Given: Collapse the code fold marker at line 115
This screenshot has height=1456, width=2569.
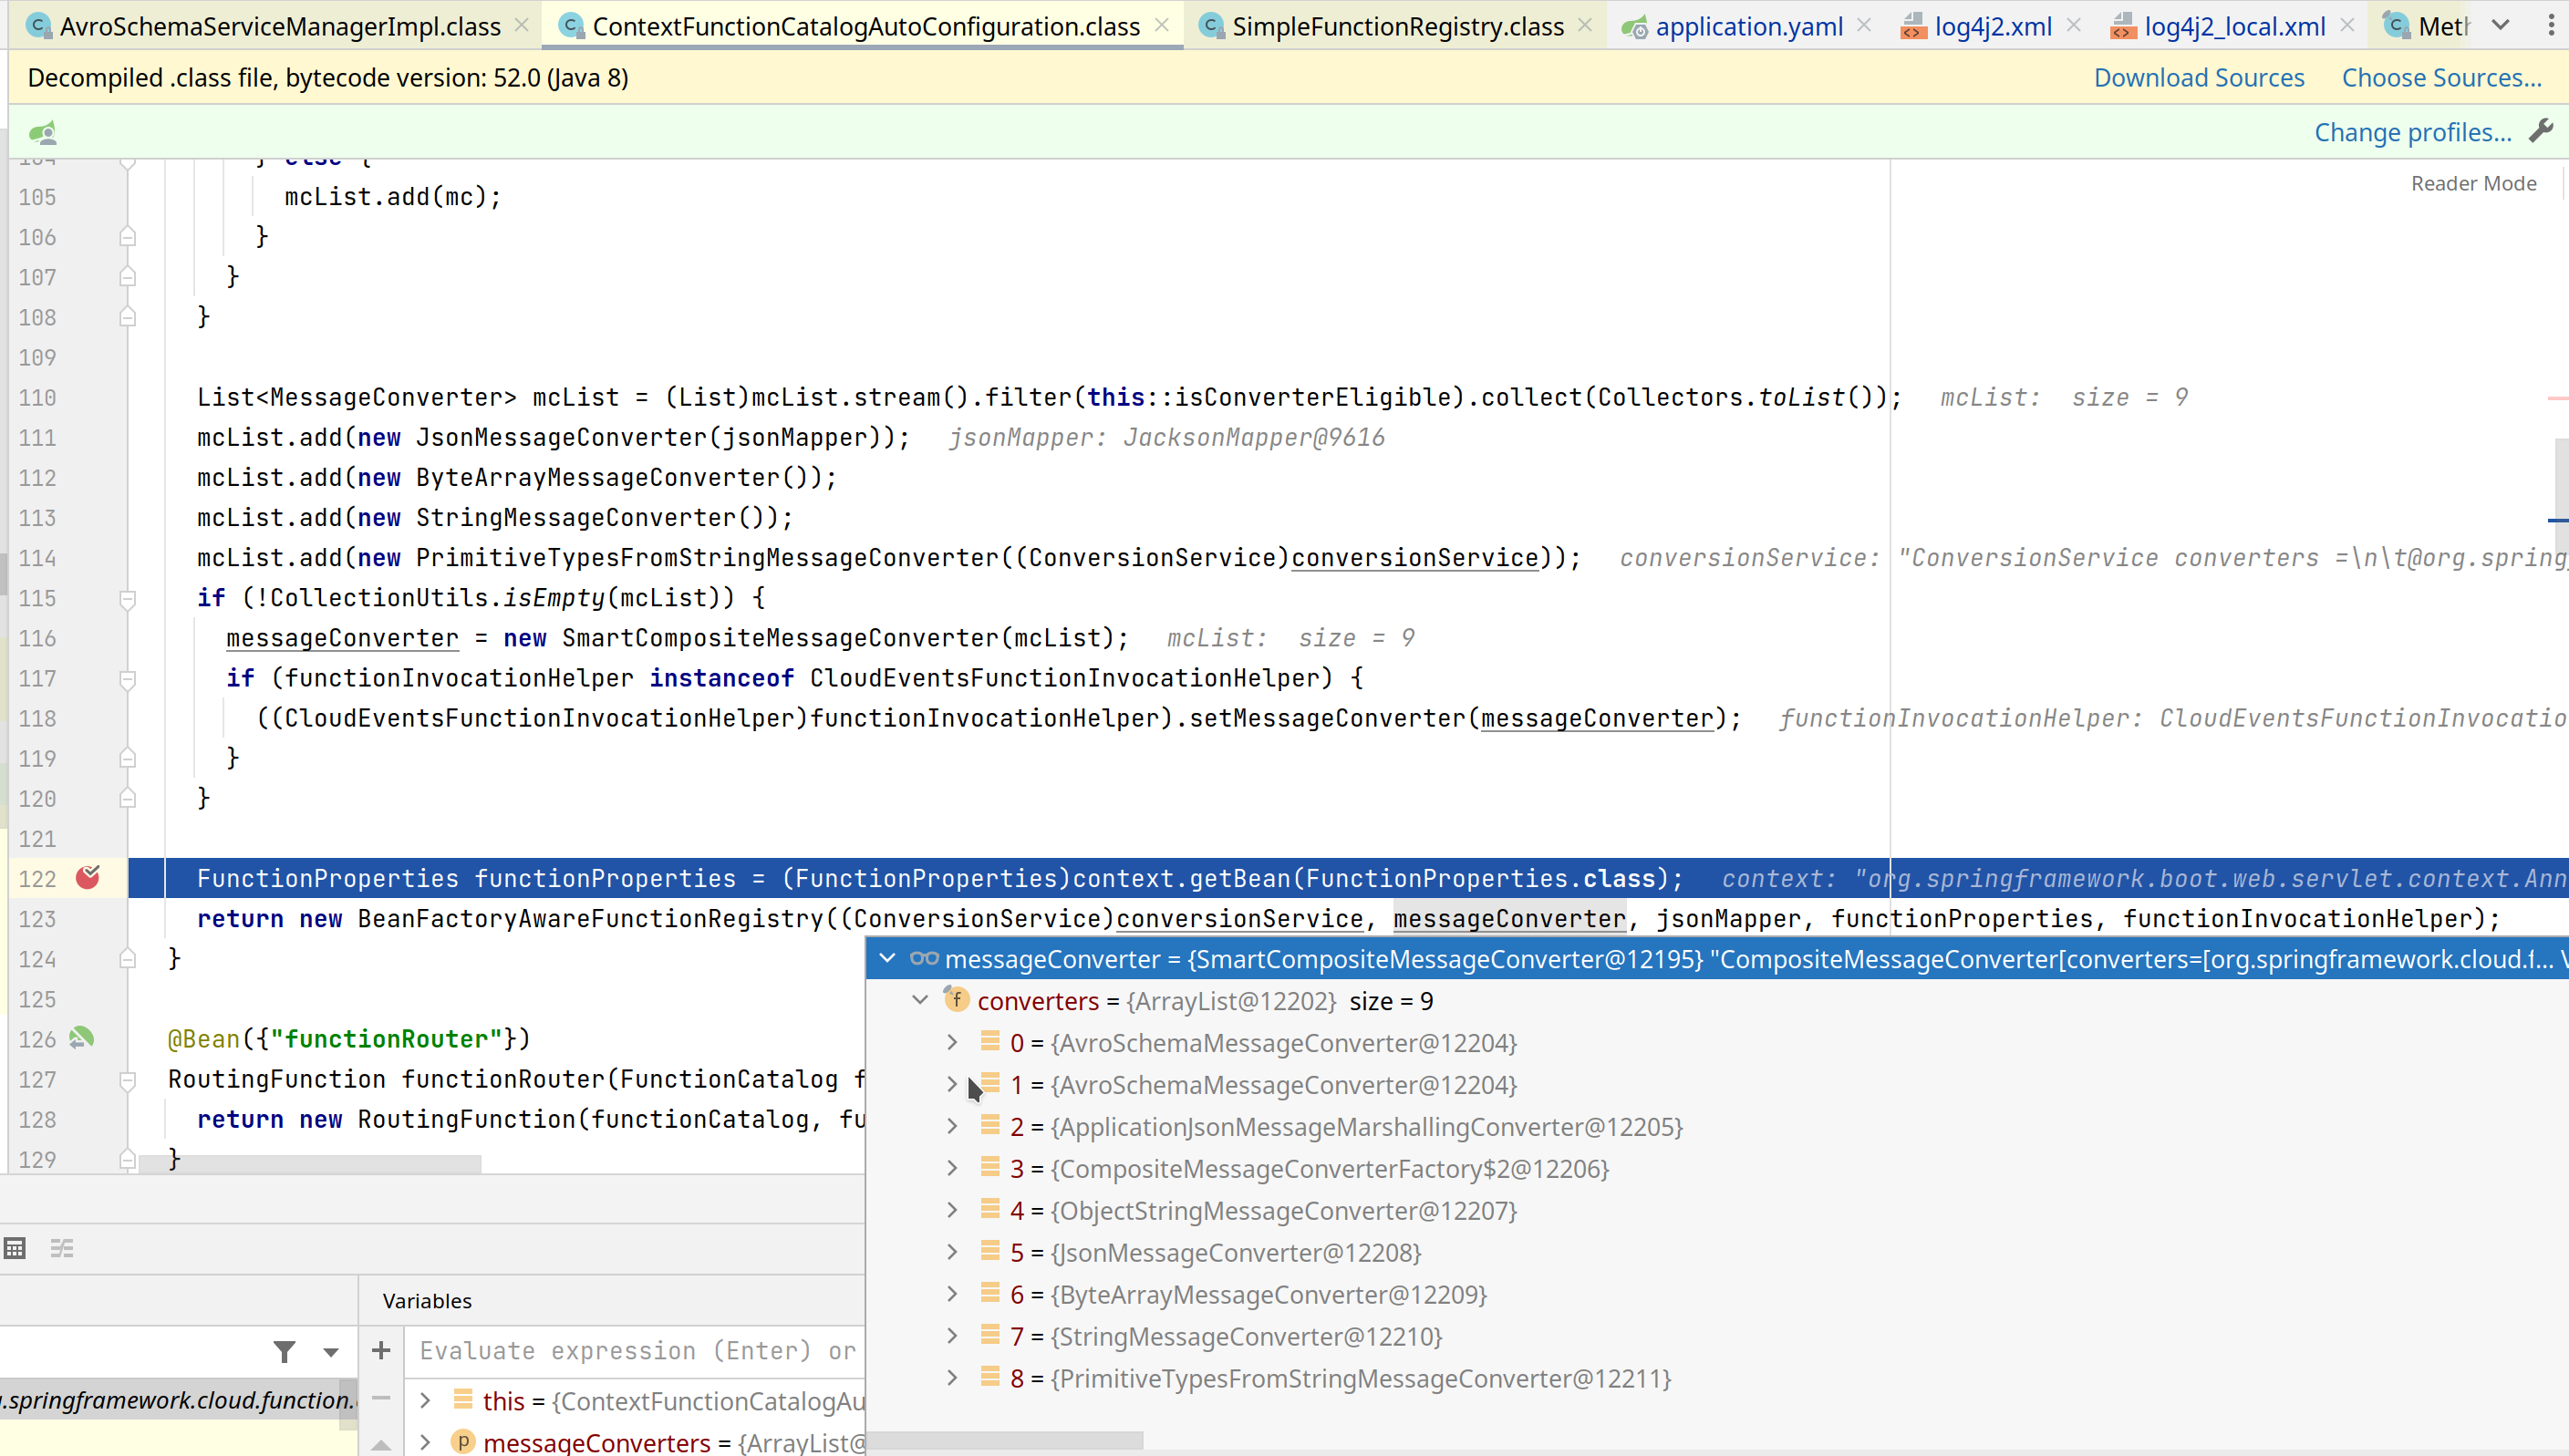Looking at the screenshot, I should click(x=128, y=598).
